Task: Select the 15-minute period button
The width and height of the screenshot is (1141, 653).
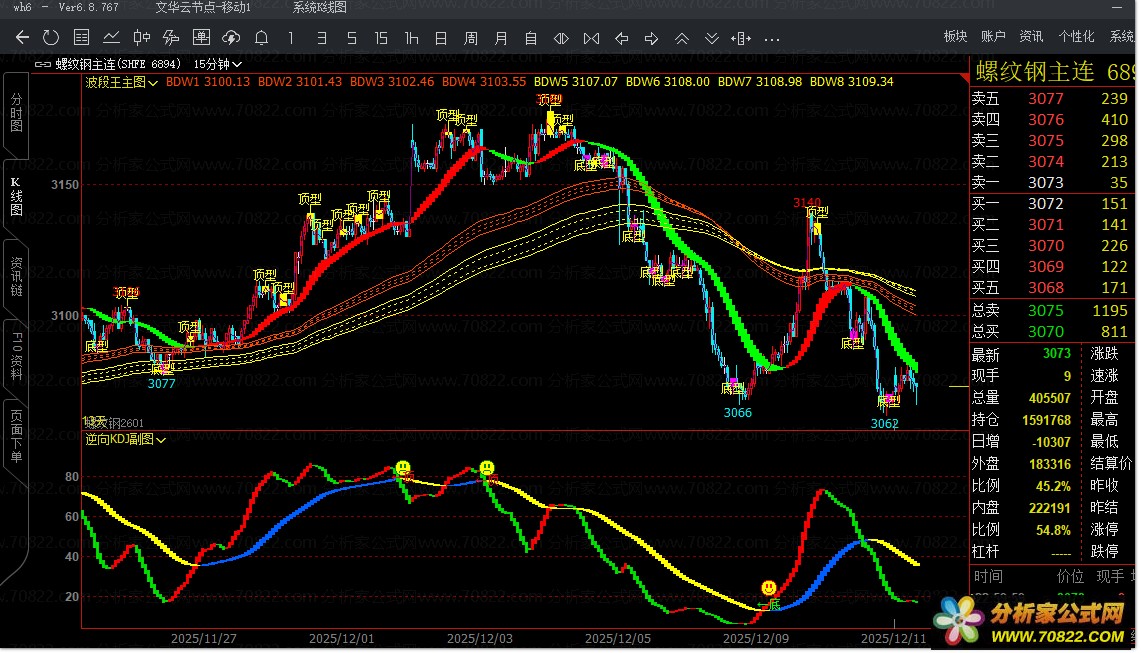Action: click(x=381, y=38)
